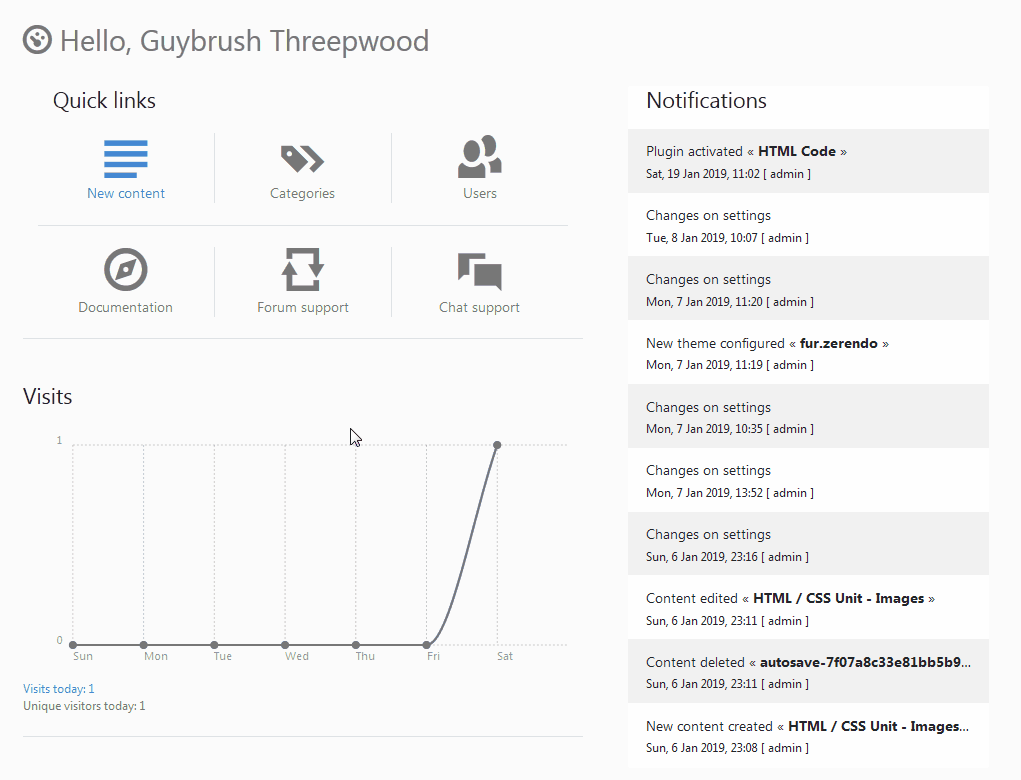Image resolution: width=1021 pixels, height=780 pixels.
Task: Click the Sat axis label
Action: pyautogui.click(x=505, y=656)
